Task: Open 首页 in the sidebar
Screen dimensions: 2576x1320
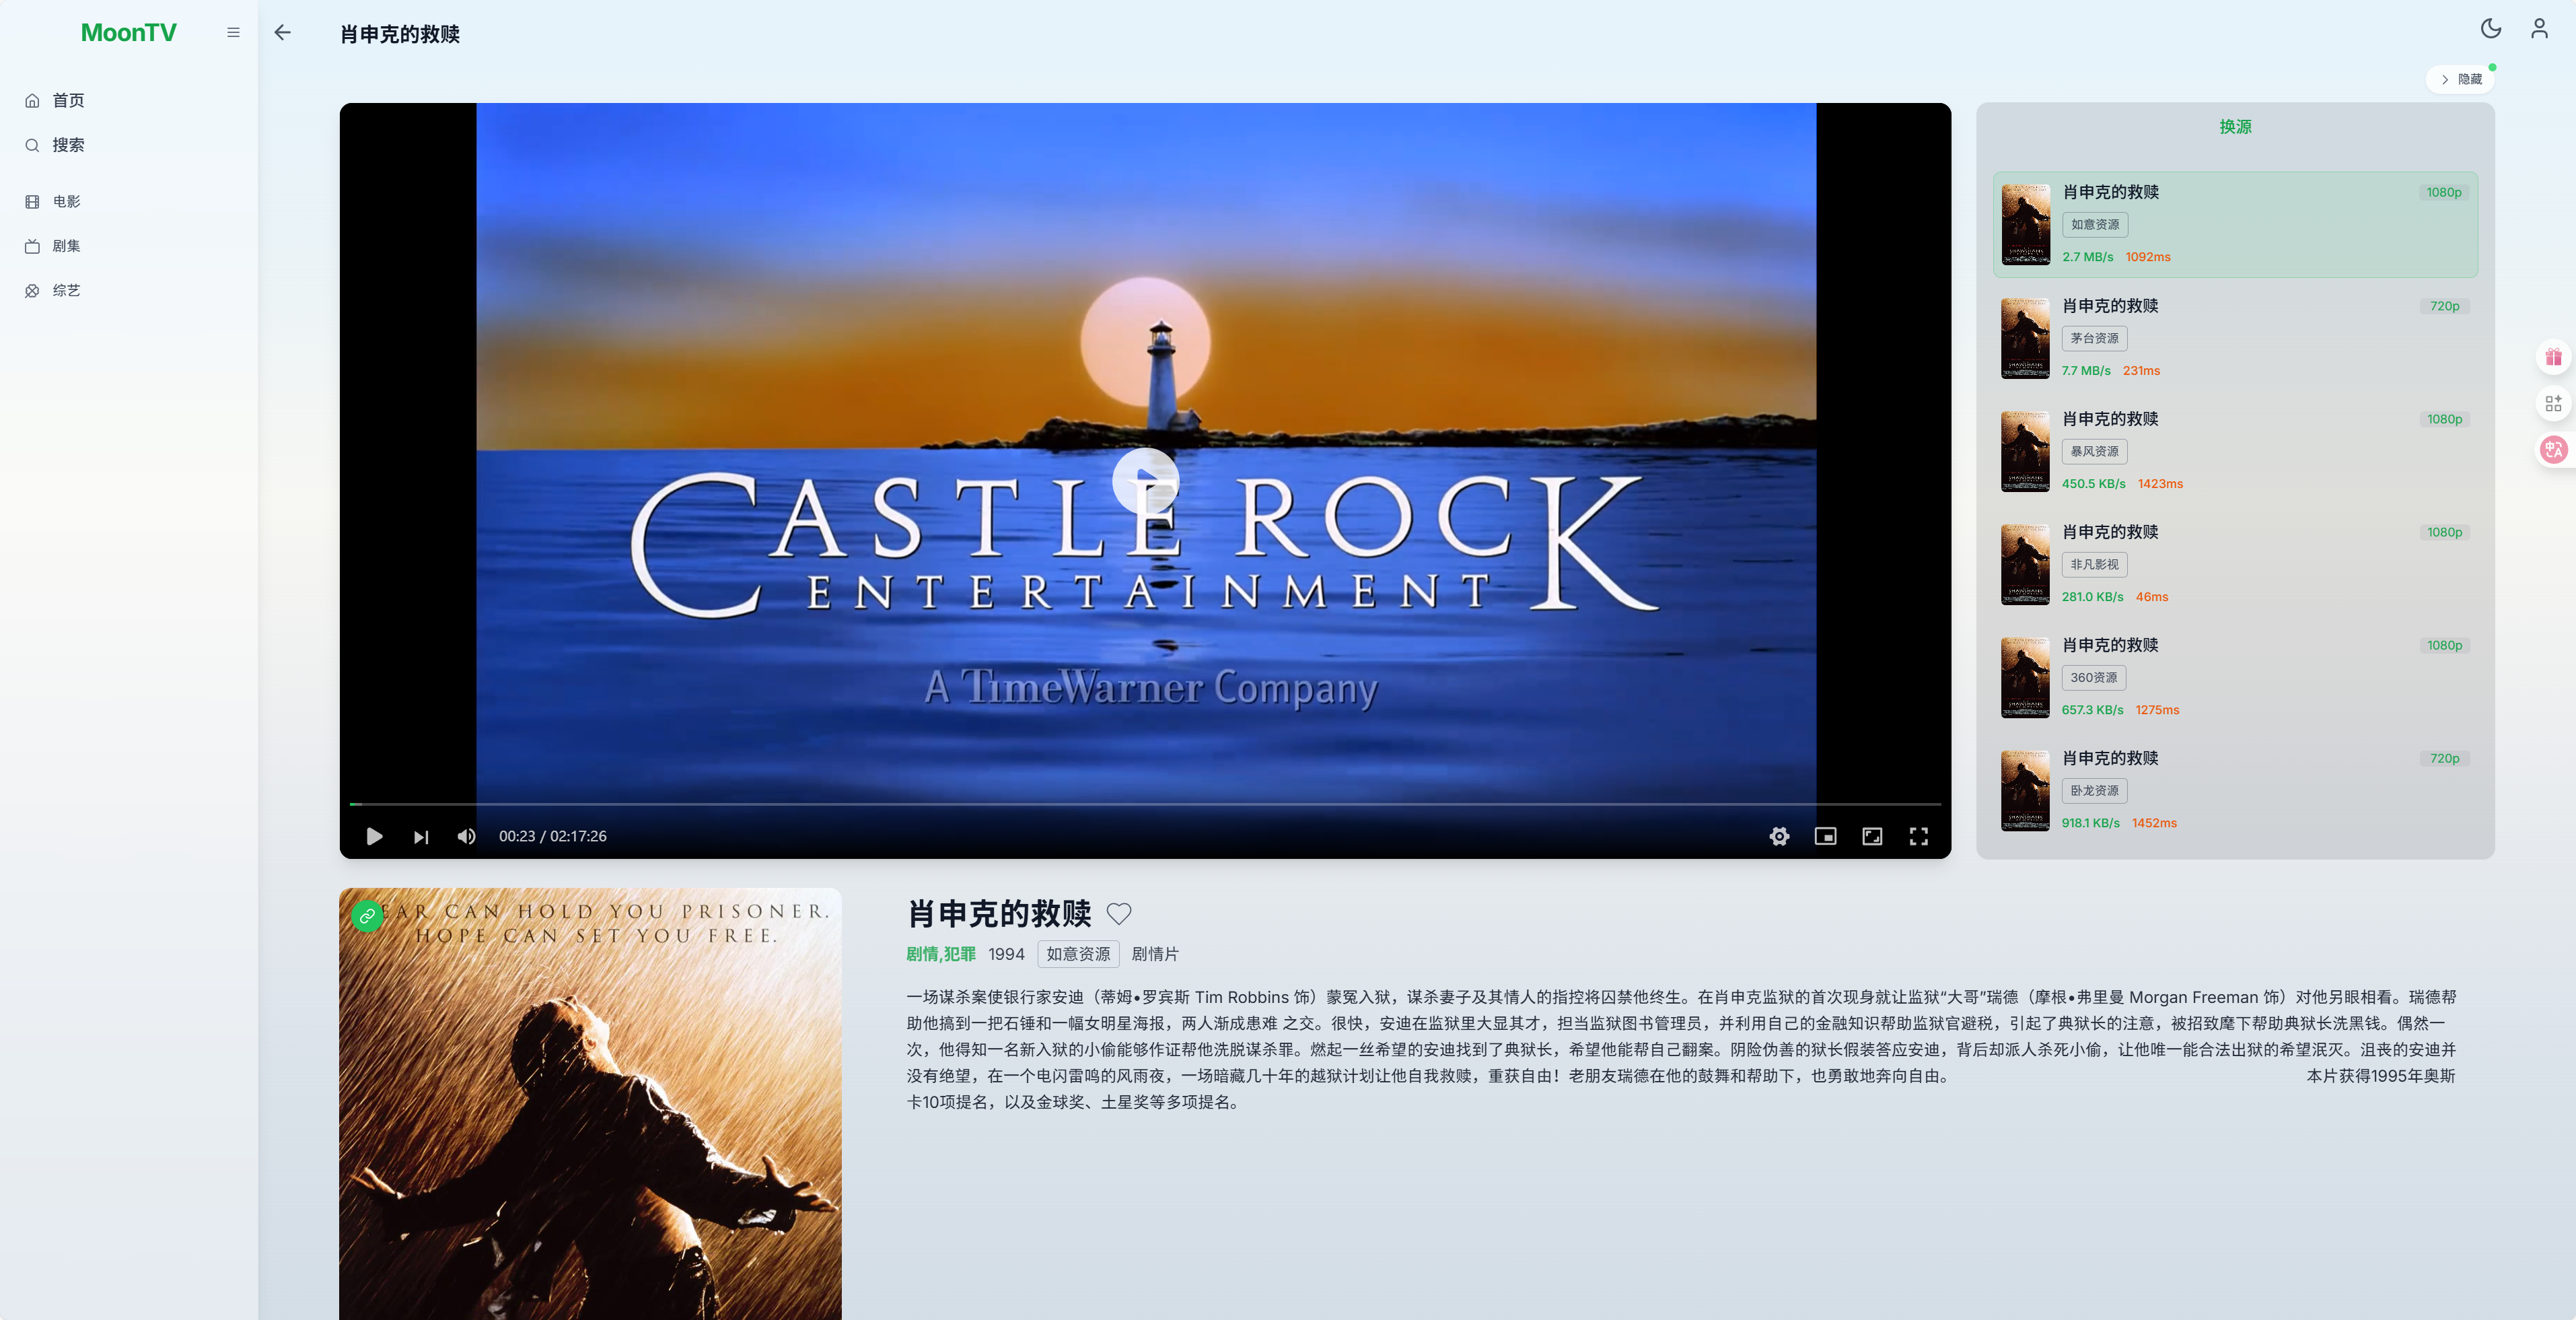Action: (128, 100)
